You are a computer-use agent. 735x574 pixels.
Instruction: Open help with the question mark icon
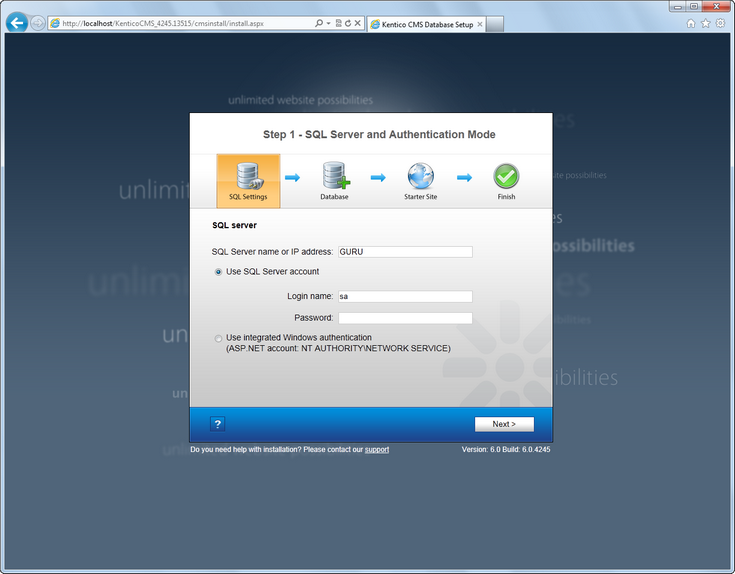pyautogui.click(x=218, y=424)
